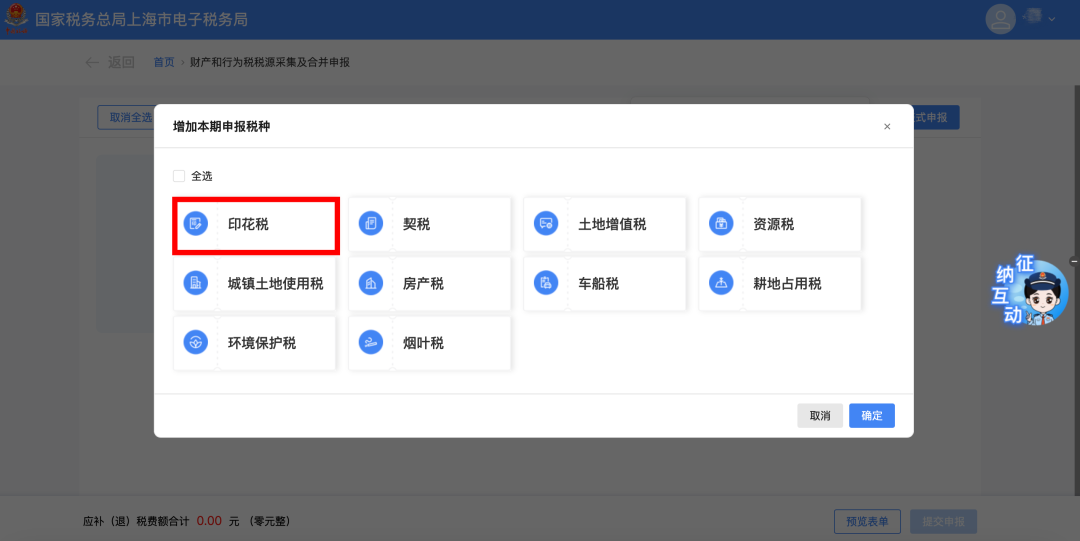Choose the 土地增值税 icon
This screenshot has height=541, width=1080.
(545, 224)
